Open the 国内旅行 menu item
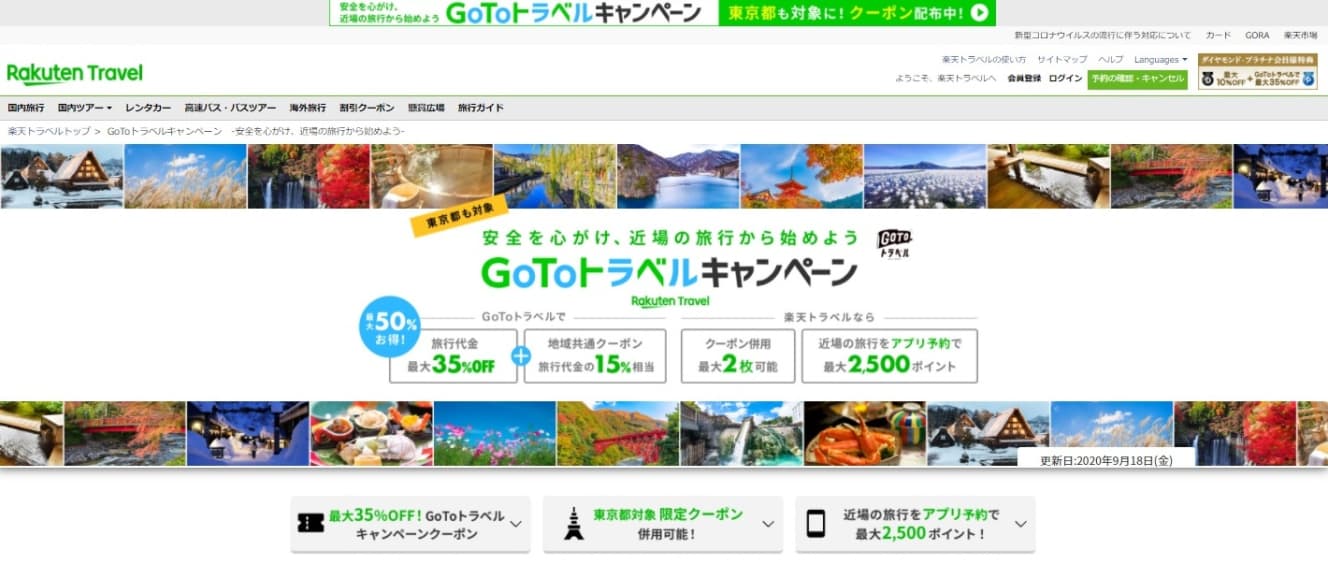This screenshot has width=1328, height=579. (26, 107)
